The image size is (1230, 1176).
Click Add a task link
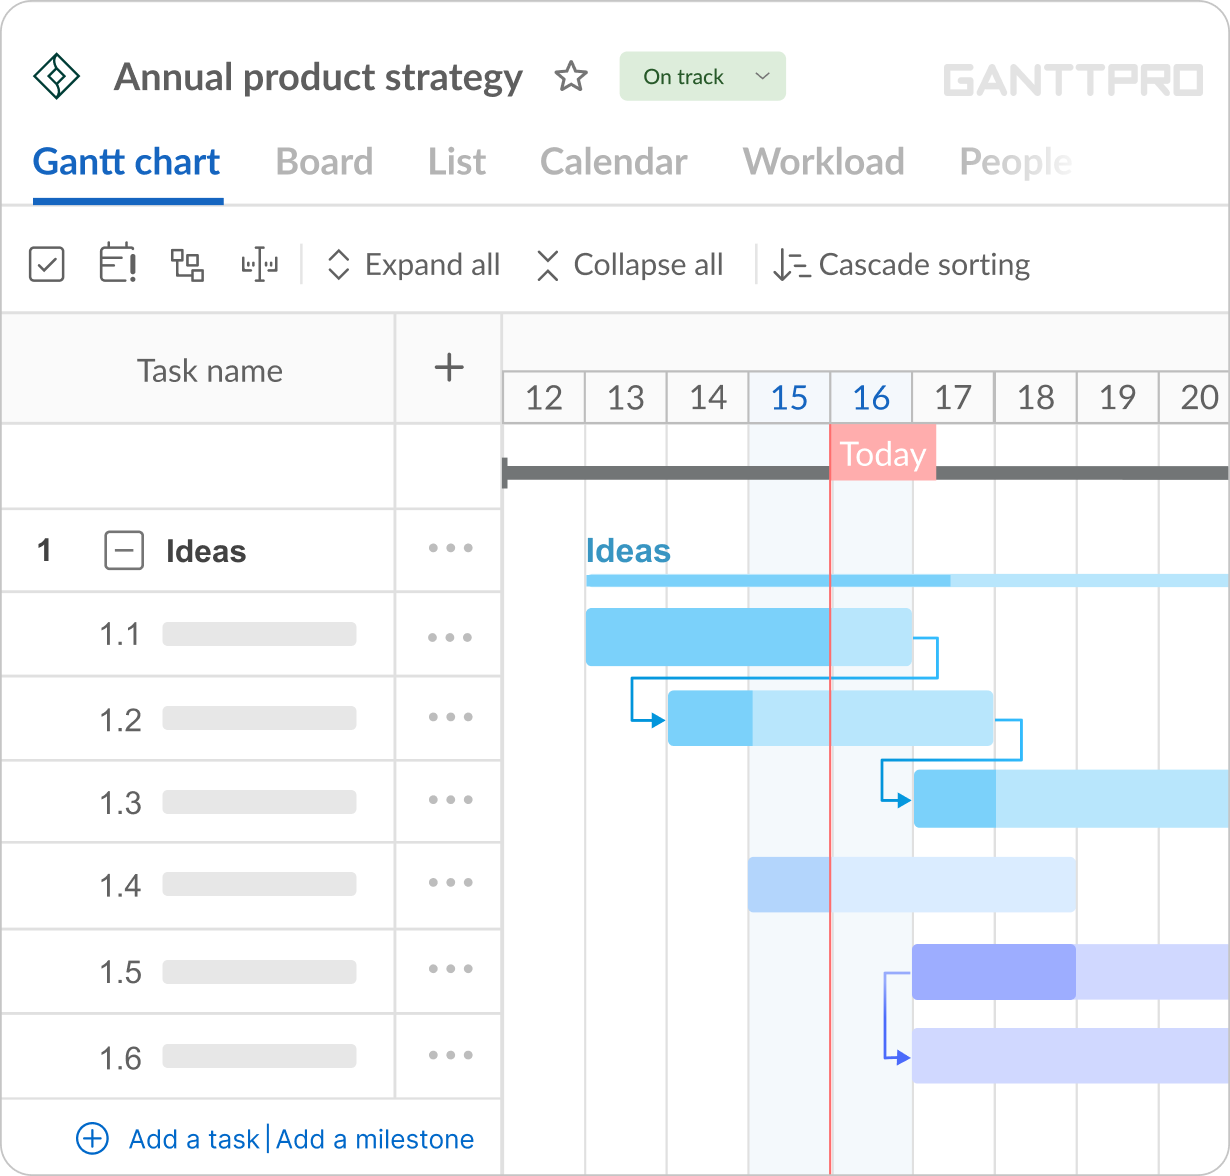pyautogui.click(x=194, y=1139)
